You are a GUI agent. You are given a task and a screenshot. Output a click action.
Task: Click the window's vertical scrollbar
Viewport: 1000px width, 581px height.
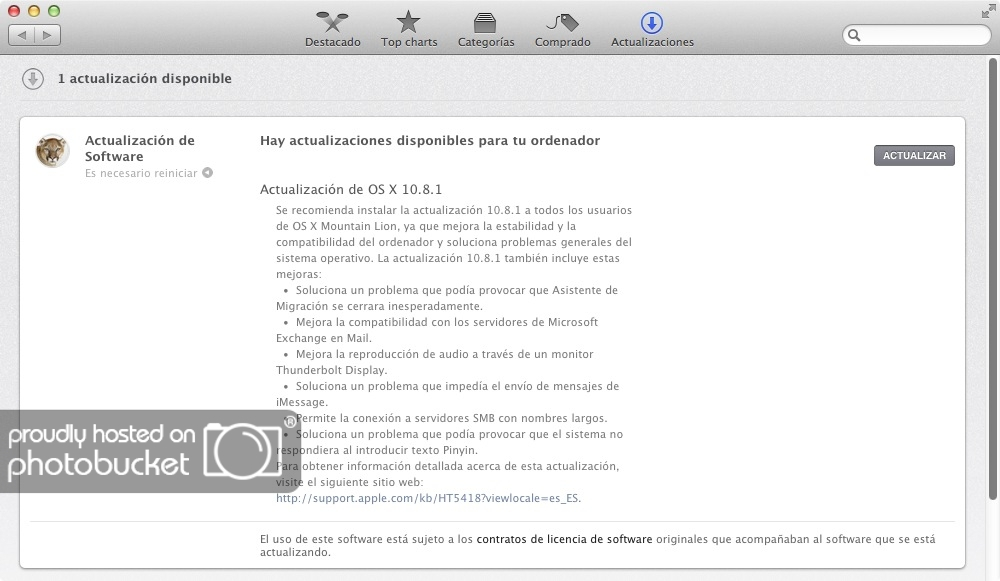click(992, 279)
